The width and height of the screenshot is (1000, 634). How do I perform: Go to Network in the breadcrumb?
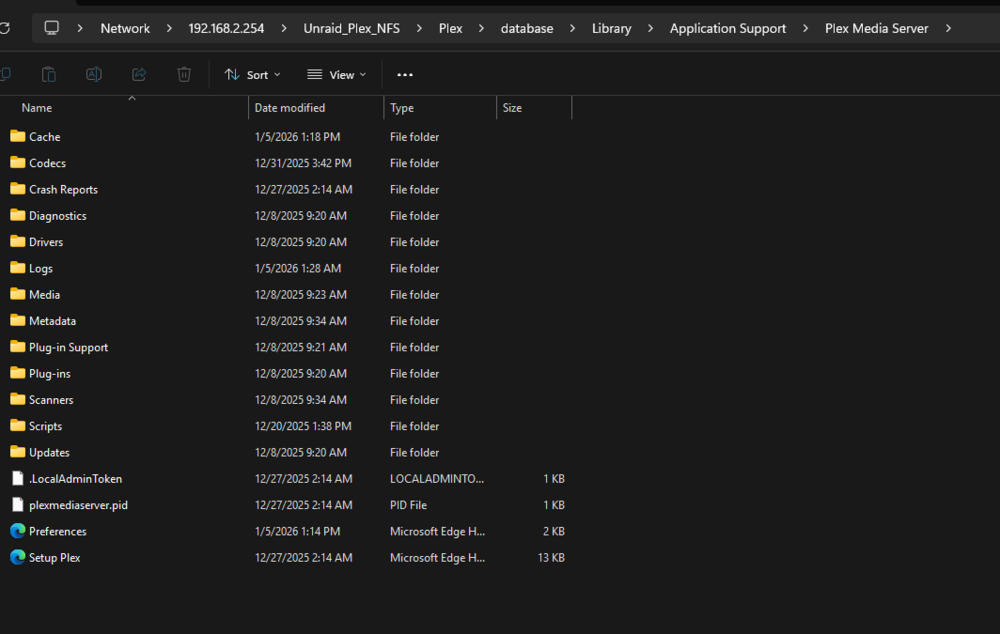tap(125, 28)
